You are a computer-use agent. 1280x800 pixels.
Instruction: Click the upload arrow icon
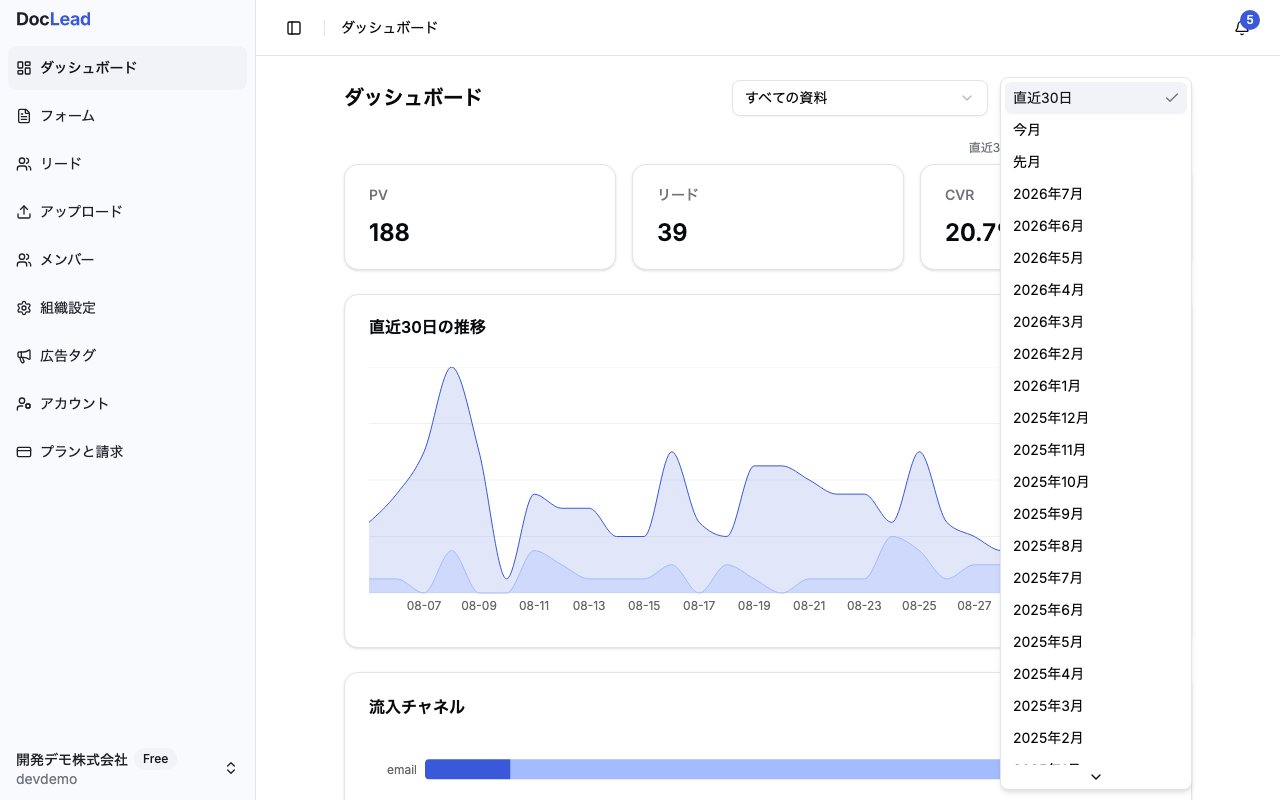click(x=24, y=212)
